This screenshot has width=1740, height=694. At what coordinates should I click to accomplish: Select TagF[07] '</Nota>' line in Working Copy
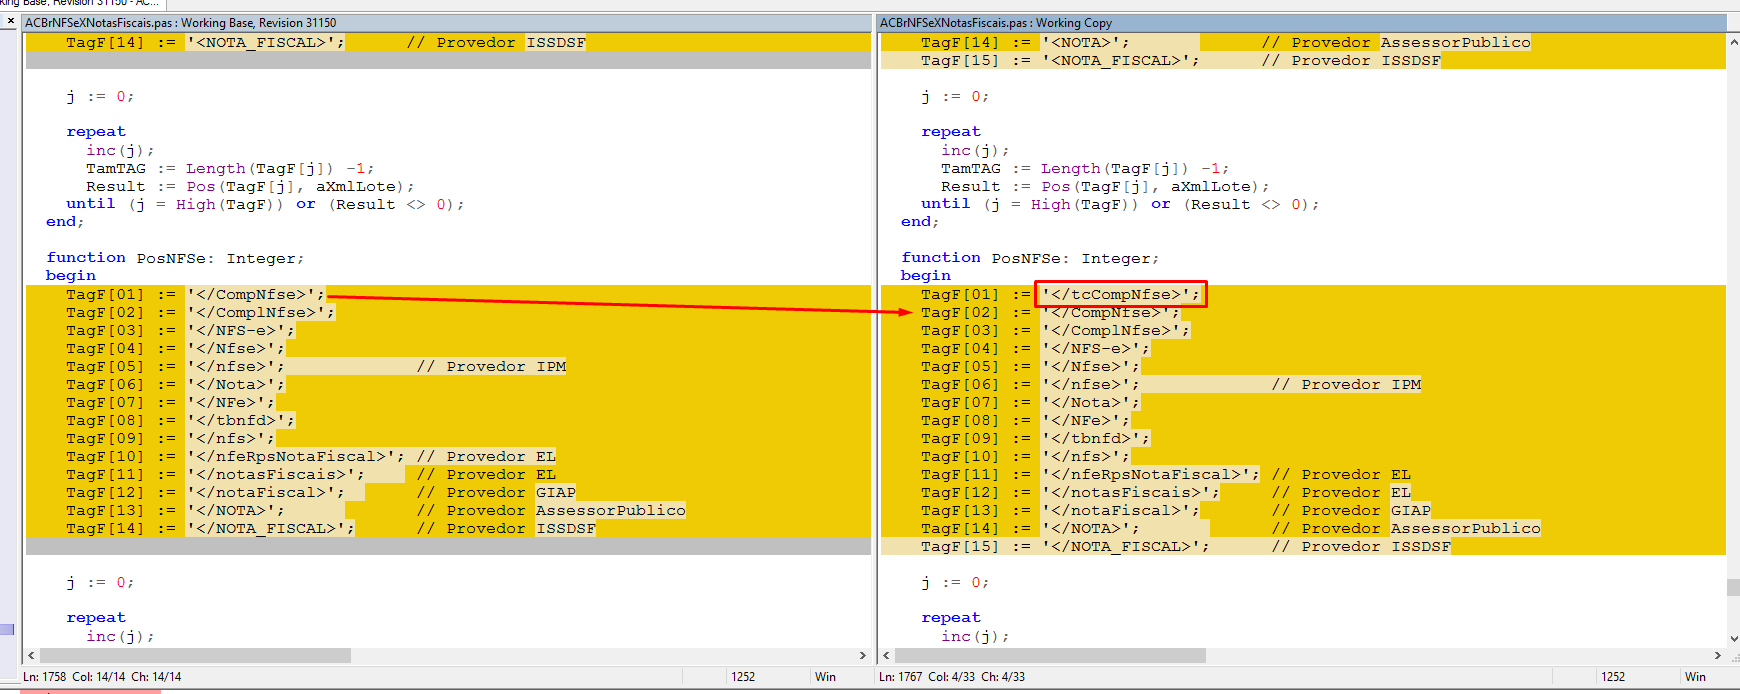click(1303, 402)
